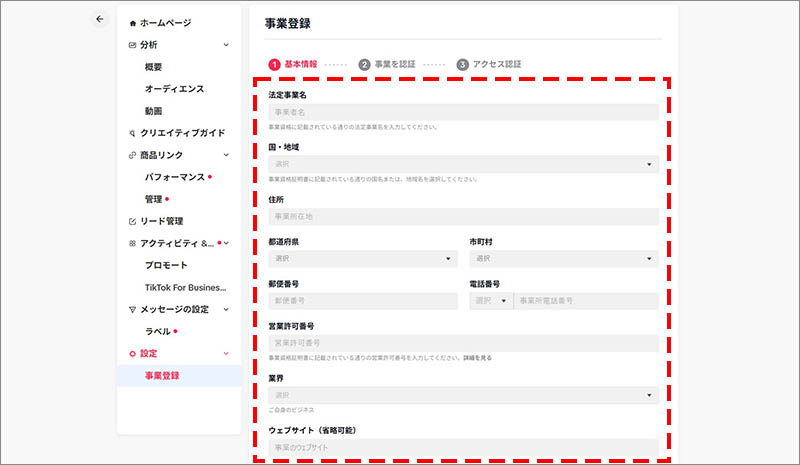Click the メッセージの設定 icon
The image size is (800, 465).
click(x=133, y=309)
